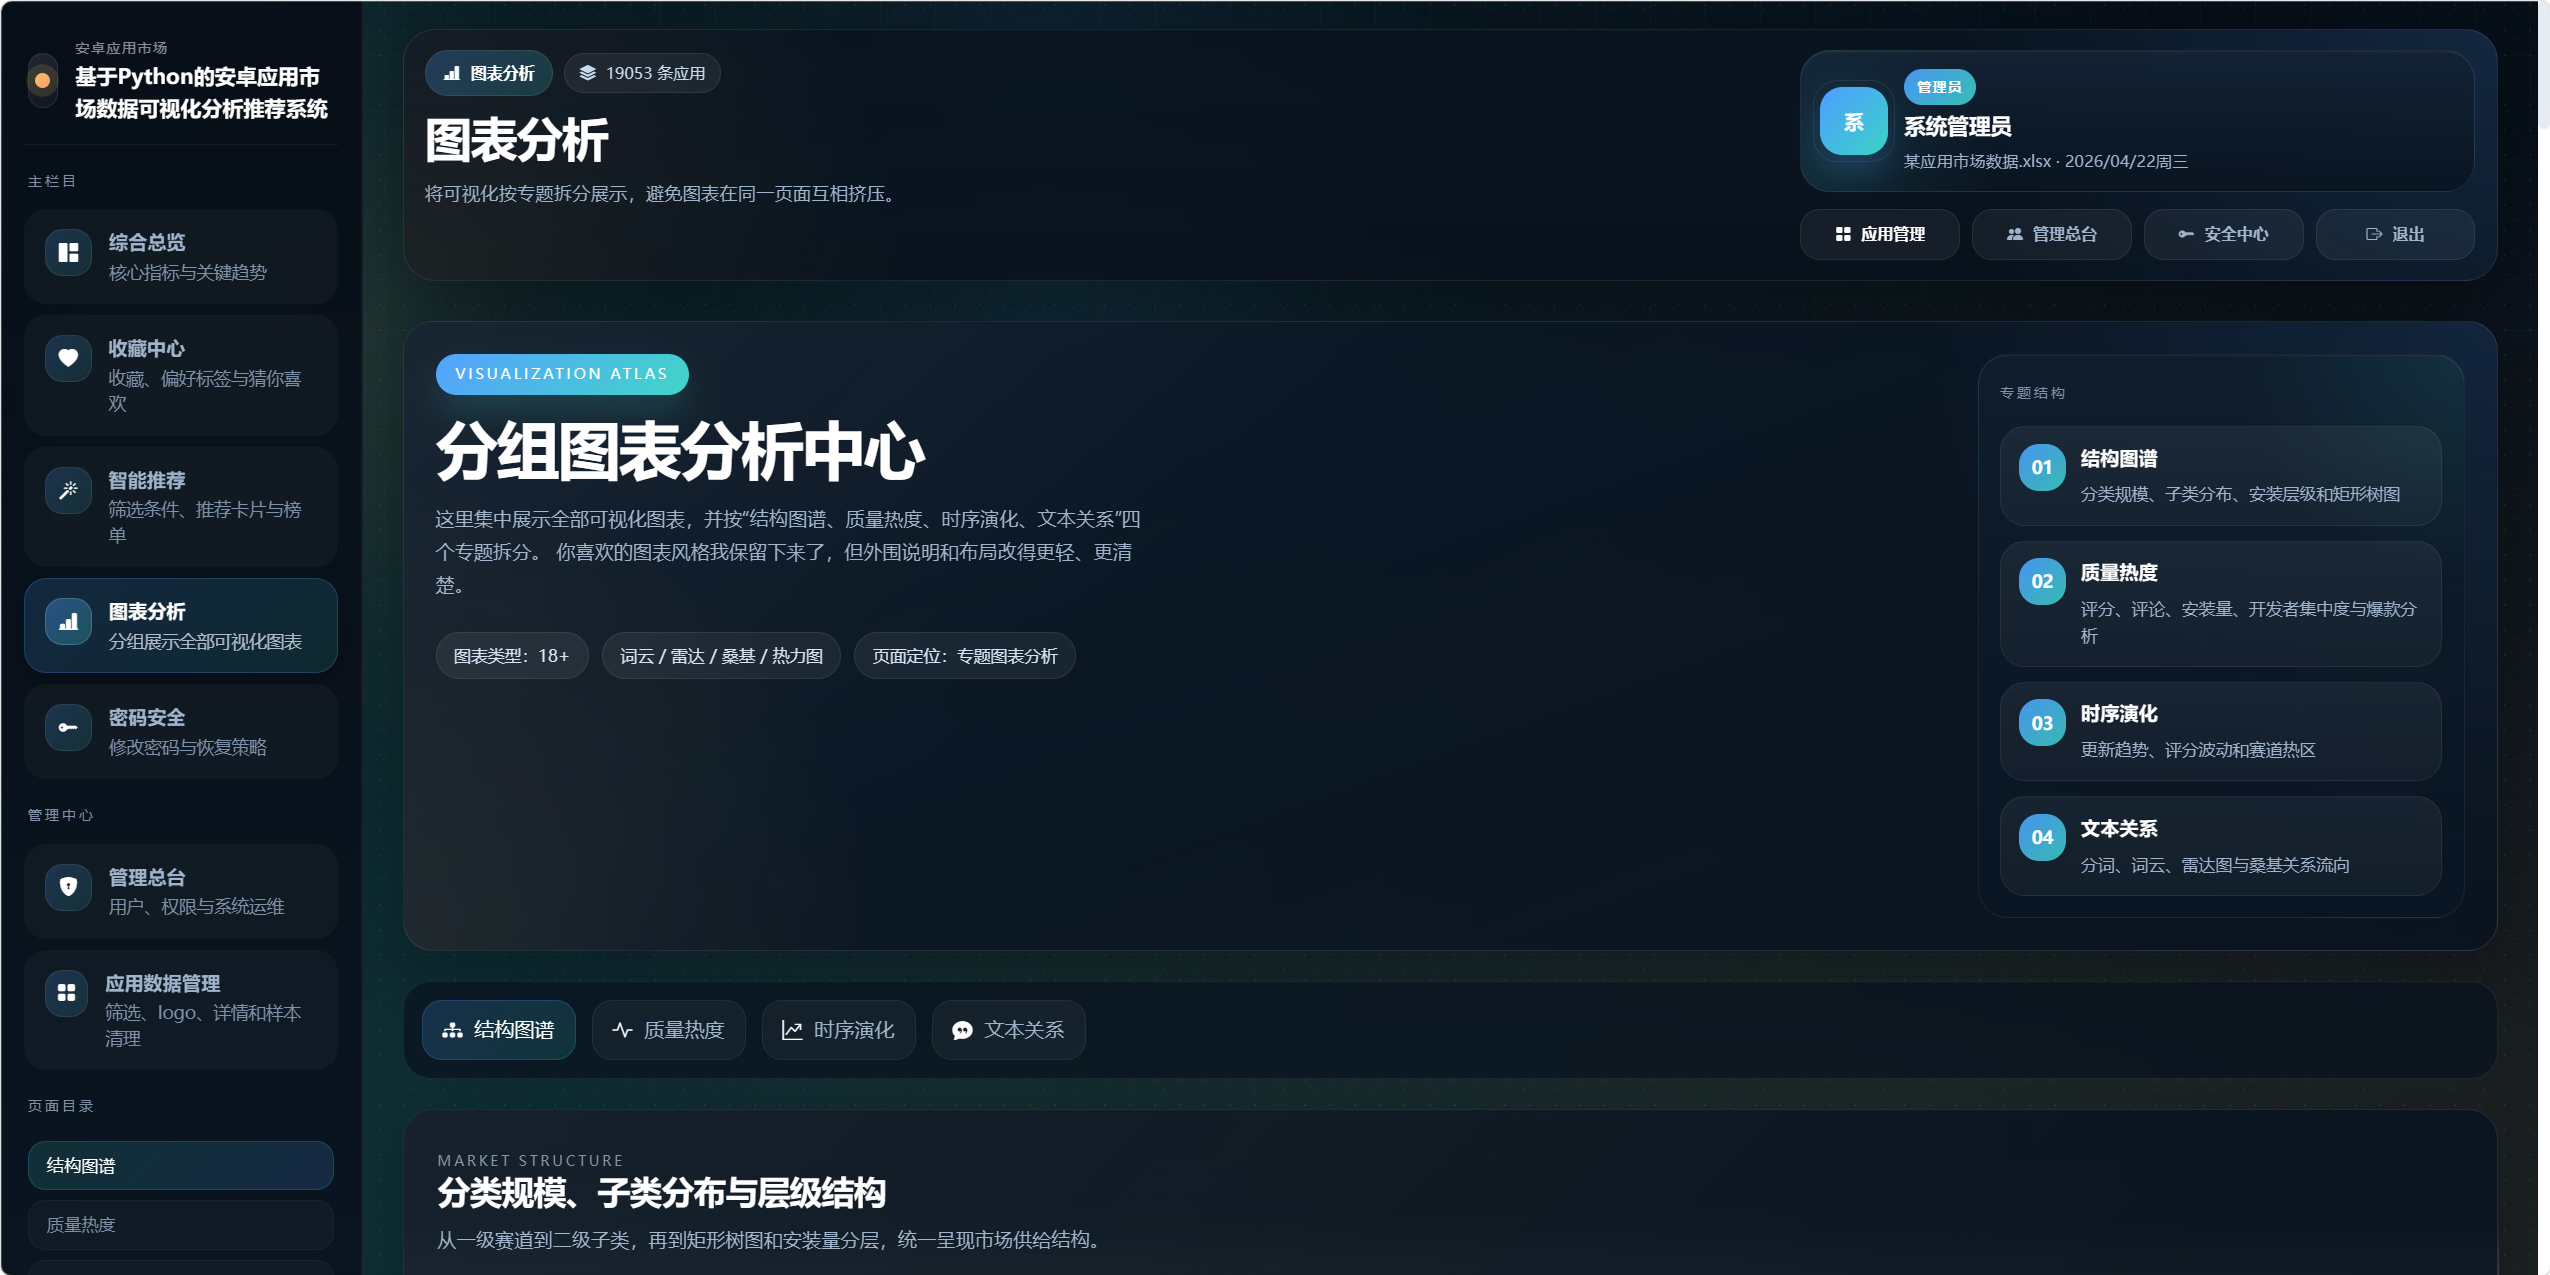The width and height of the screenshot is (2550, 1275).
Task: Open the 文本关系 tab
Action: (x=1008, y=1030)
